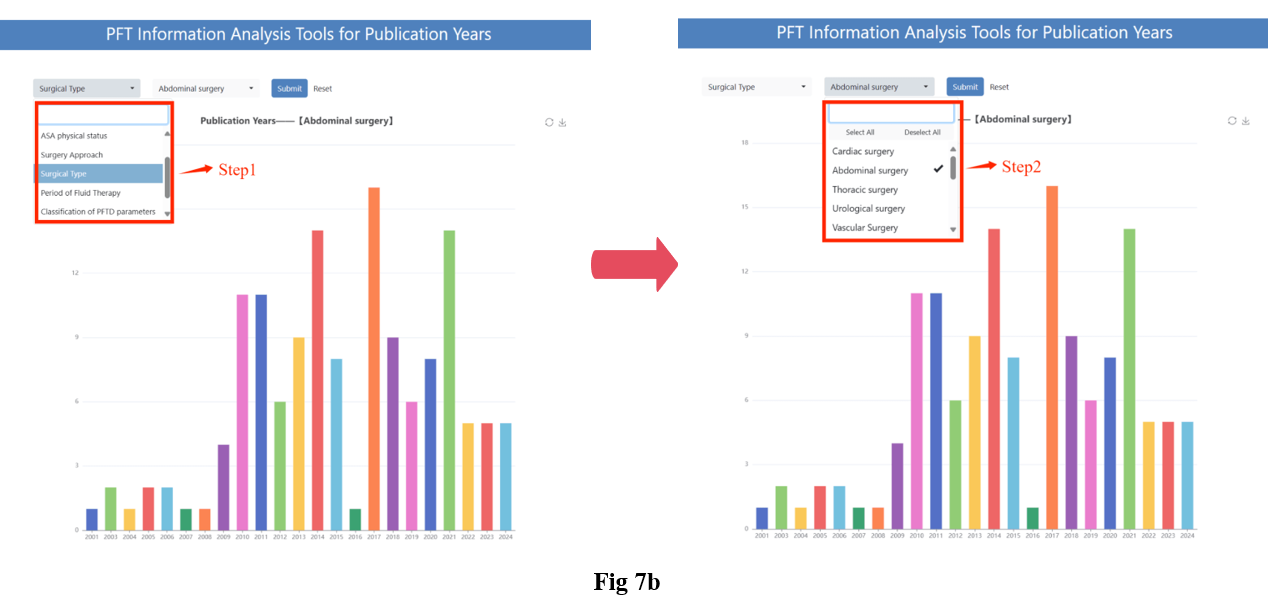
Task: Click search field in right surgery dropdown
Action: 891,114
